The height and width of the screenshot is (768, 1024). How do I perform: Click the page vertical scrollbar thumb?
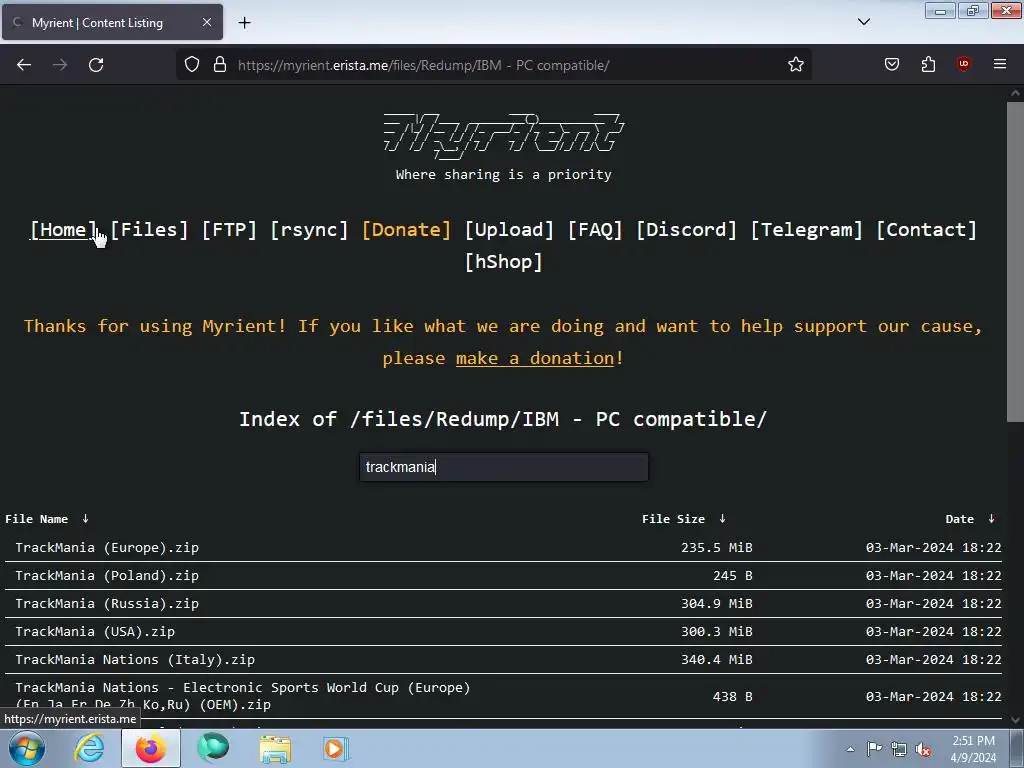[x=1015, y=261]
